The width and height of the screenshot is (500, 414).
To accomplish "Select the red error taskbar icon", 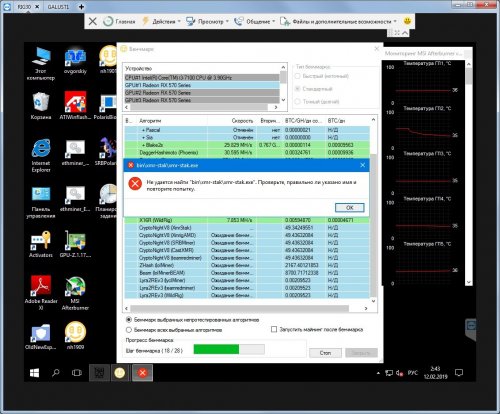I will coord(142,373).
